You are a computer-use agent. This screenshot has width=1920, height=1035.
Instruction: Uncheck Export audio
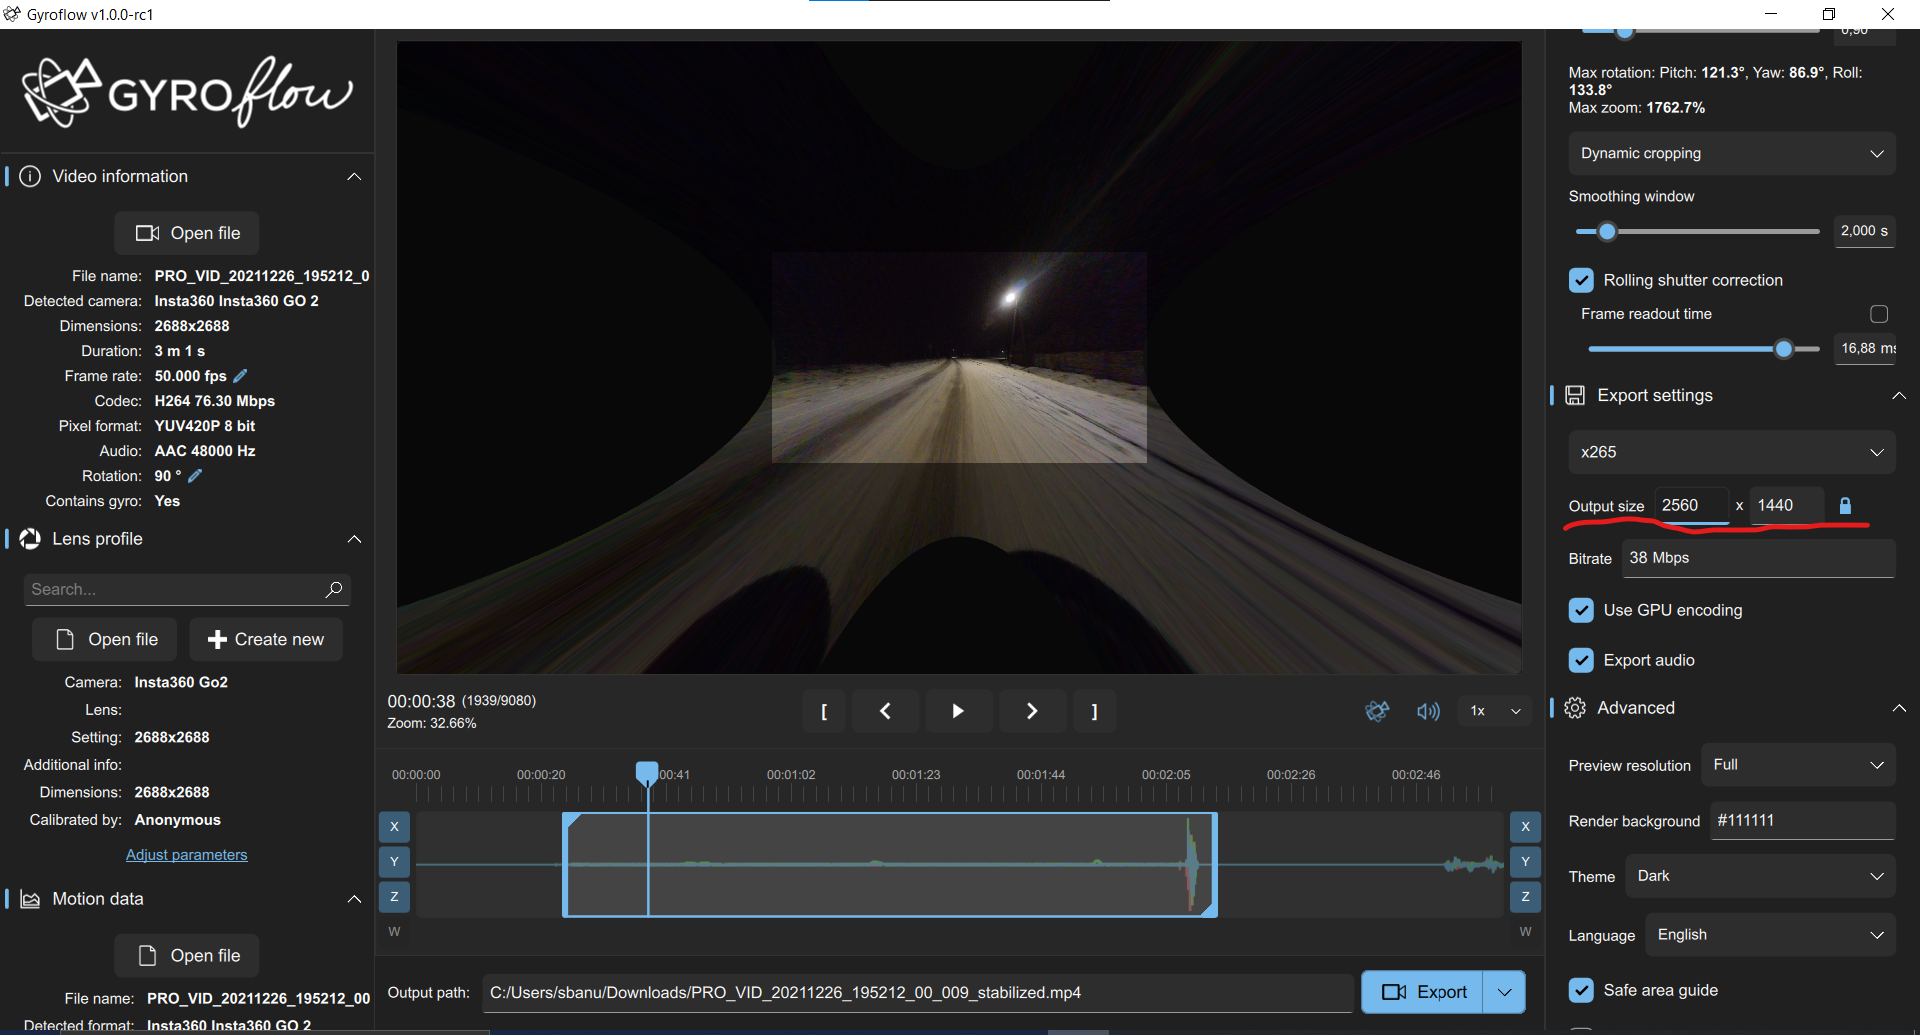(x=1581, y=660)
